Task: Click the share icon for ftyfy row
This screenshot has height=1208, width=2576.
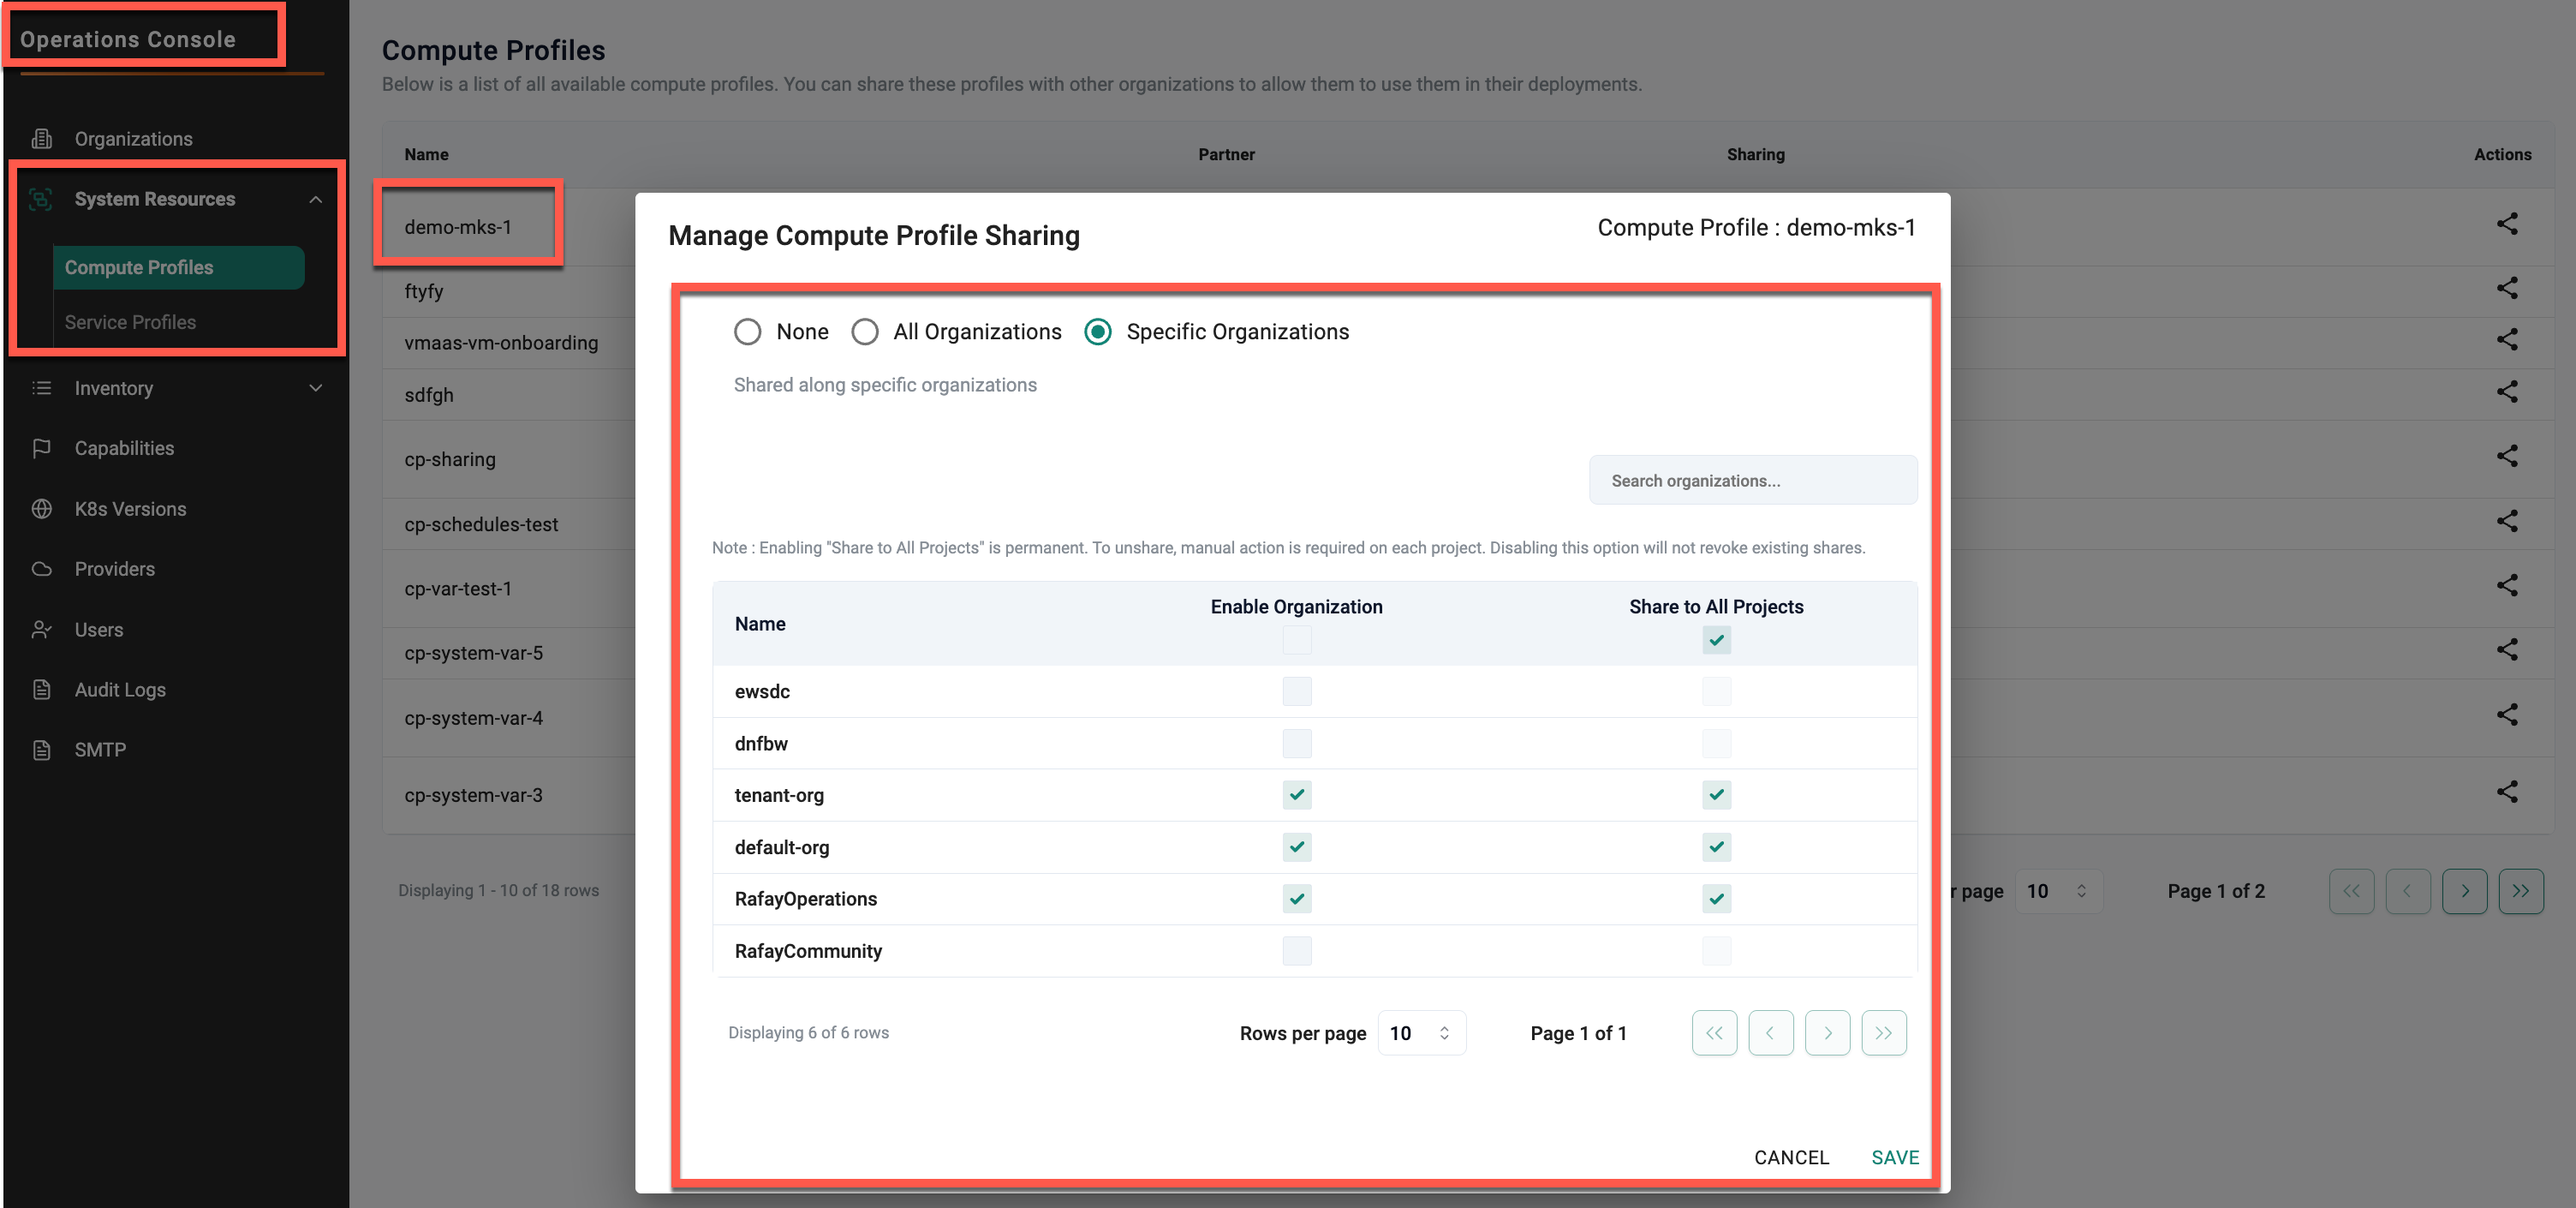Action: pyautogui.click(x=2506, y=289)
